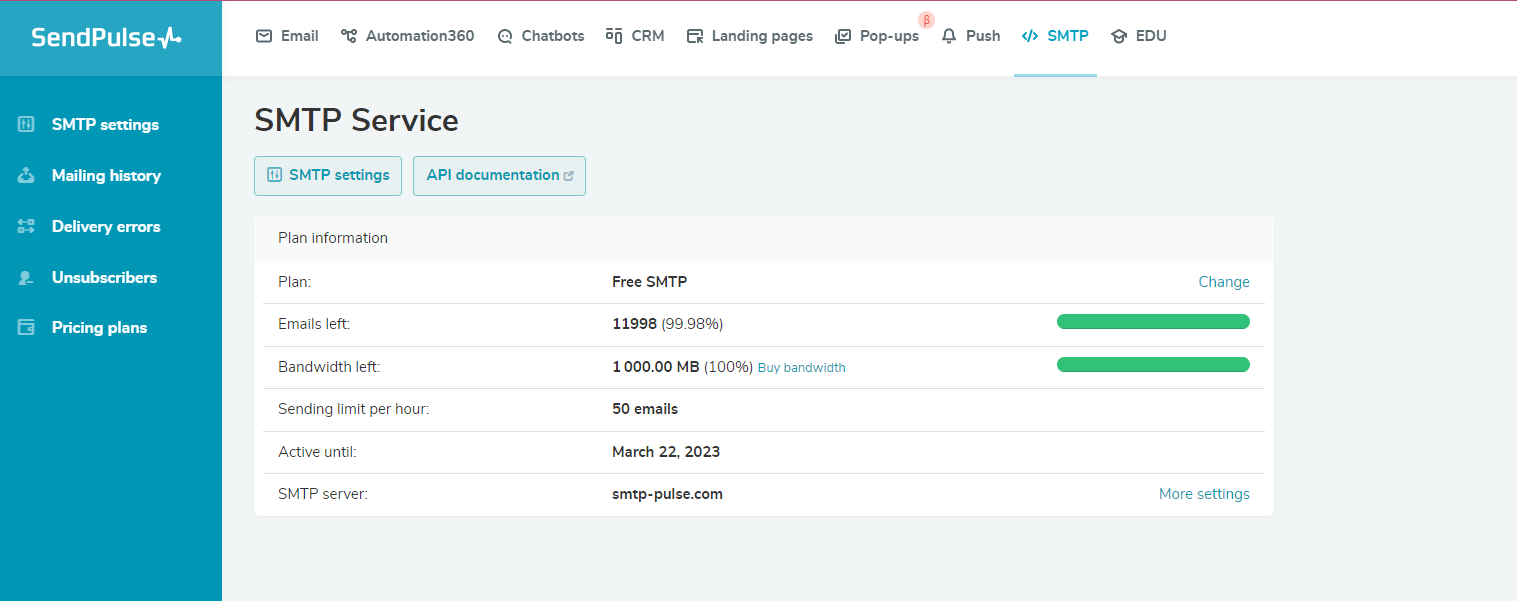
Task: Switch to the Push tab
Action: [x=971, y=36]
